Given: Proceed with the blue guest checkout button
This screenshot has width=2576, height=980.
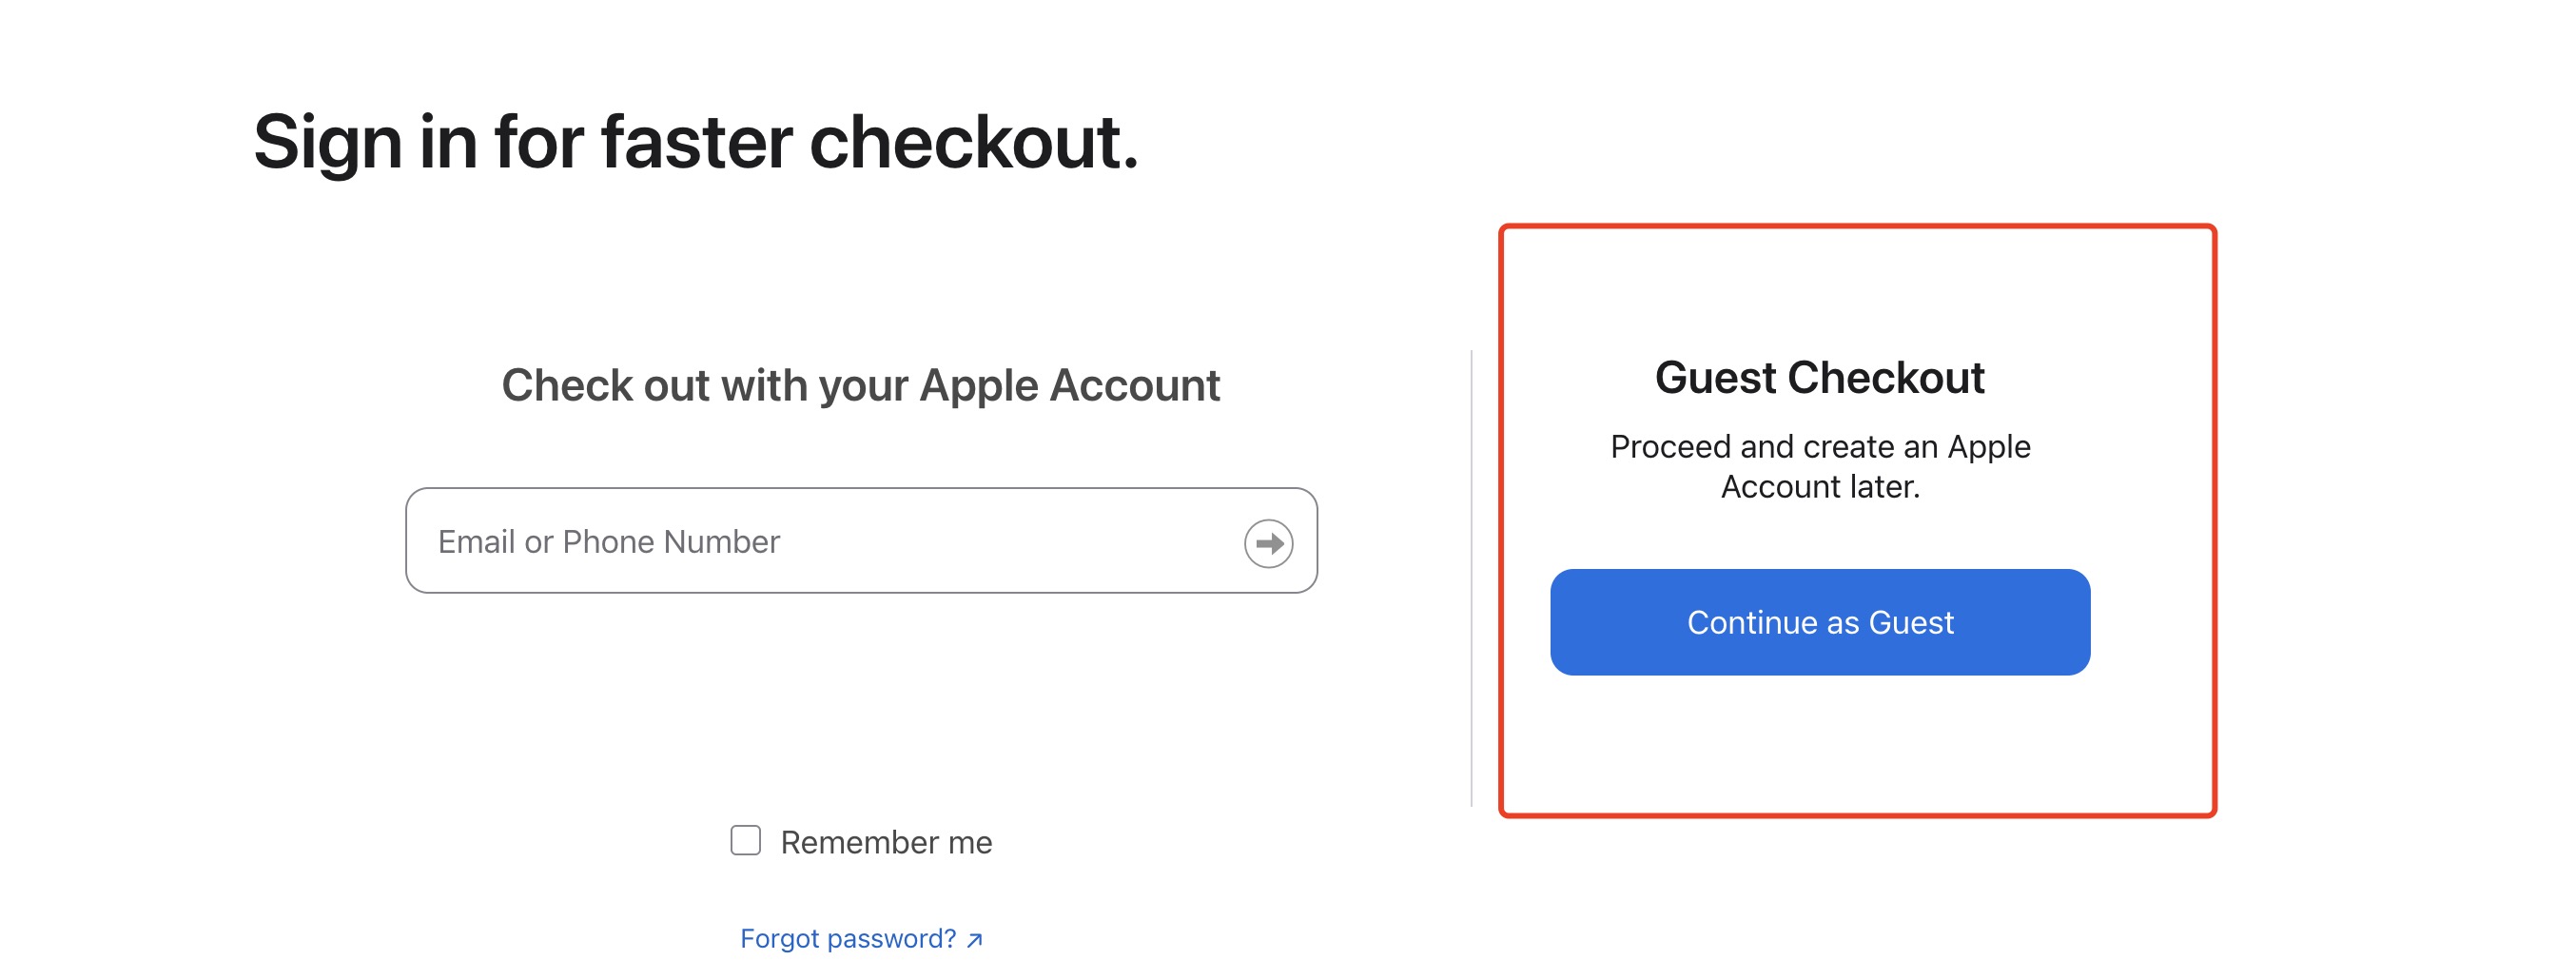Looking at the screenshot, I should coord(1819,622).
